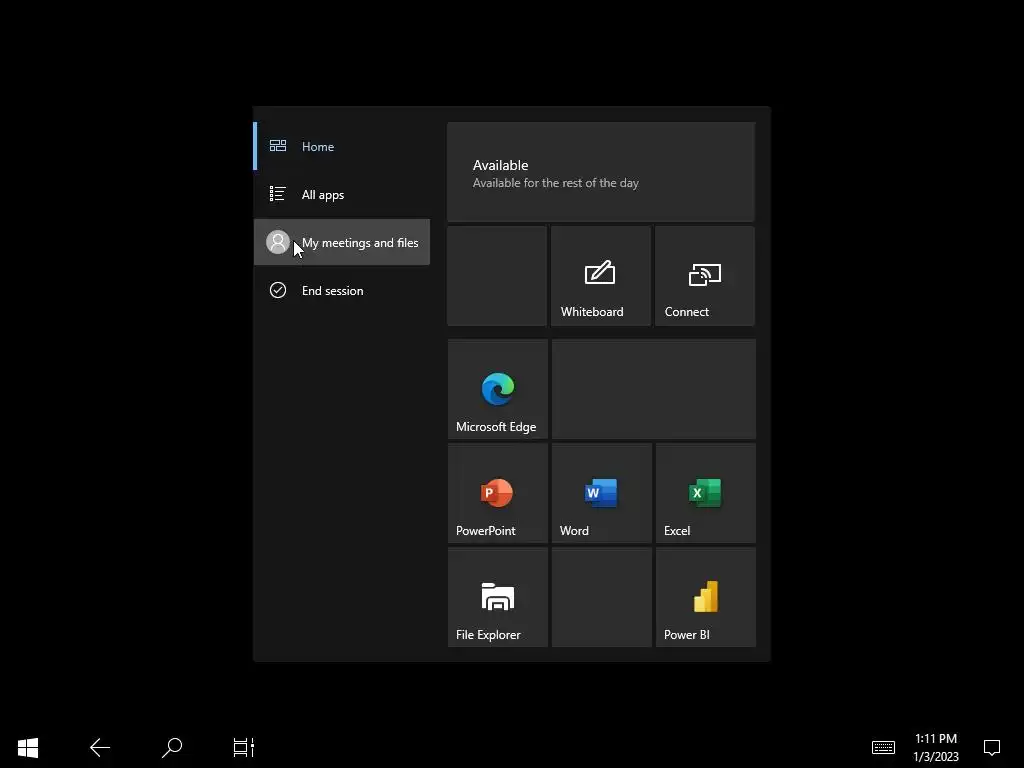Screen dimensions: 1024x768
Task: Click the Windows Start button
Action: coord(28,747)
